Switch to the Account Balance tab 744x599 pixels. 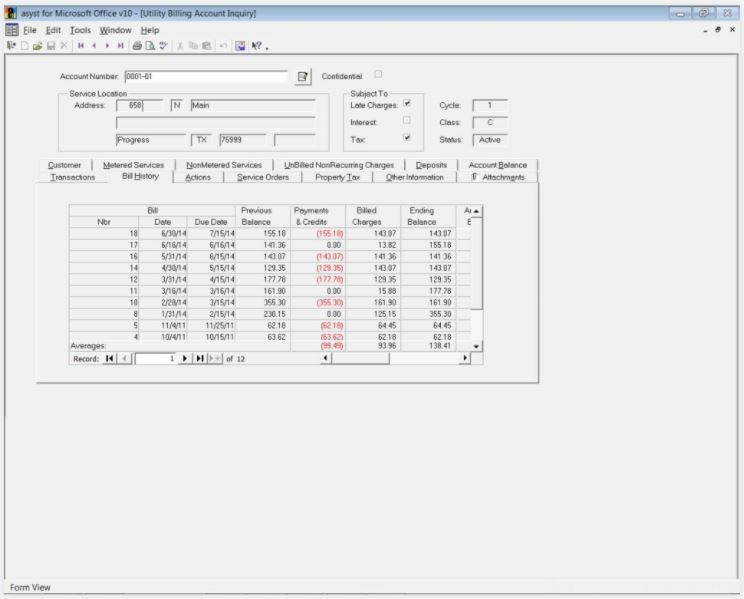[498, 165]
